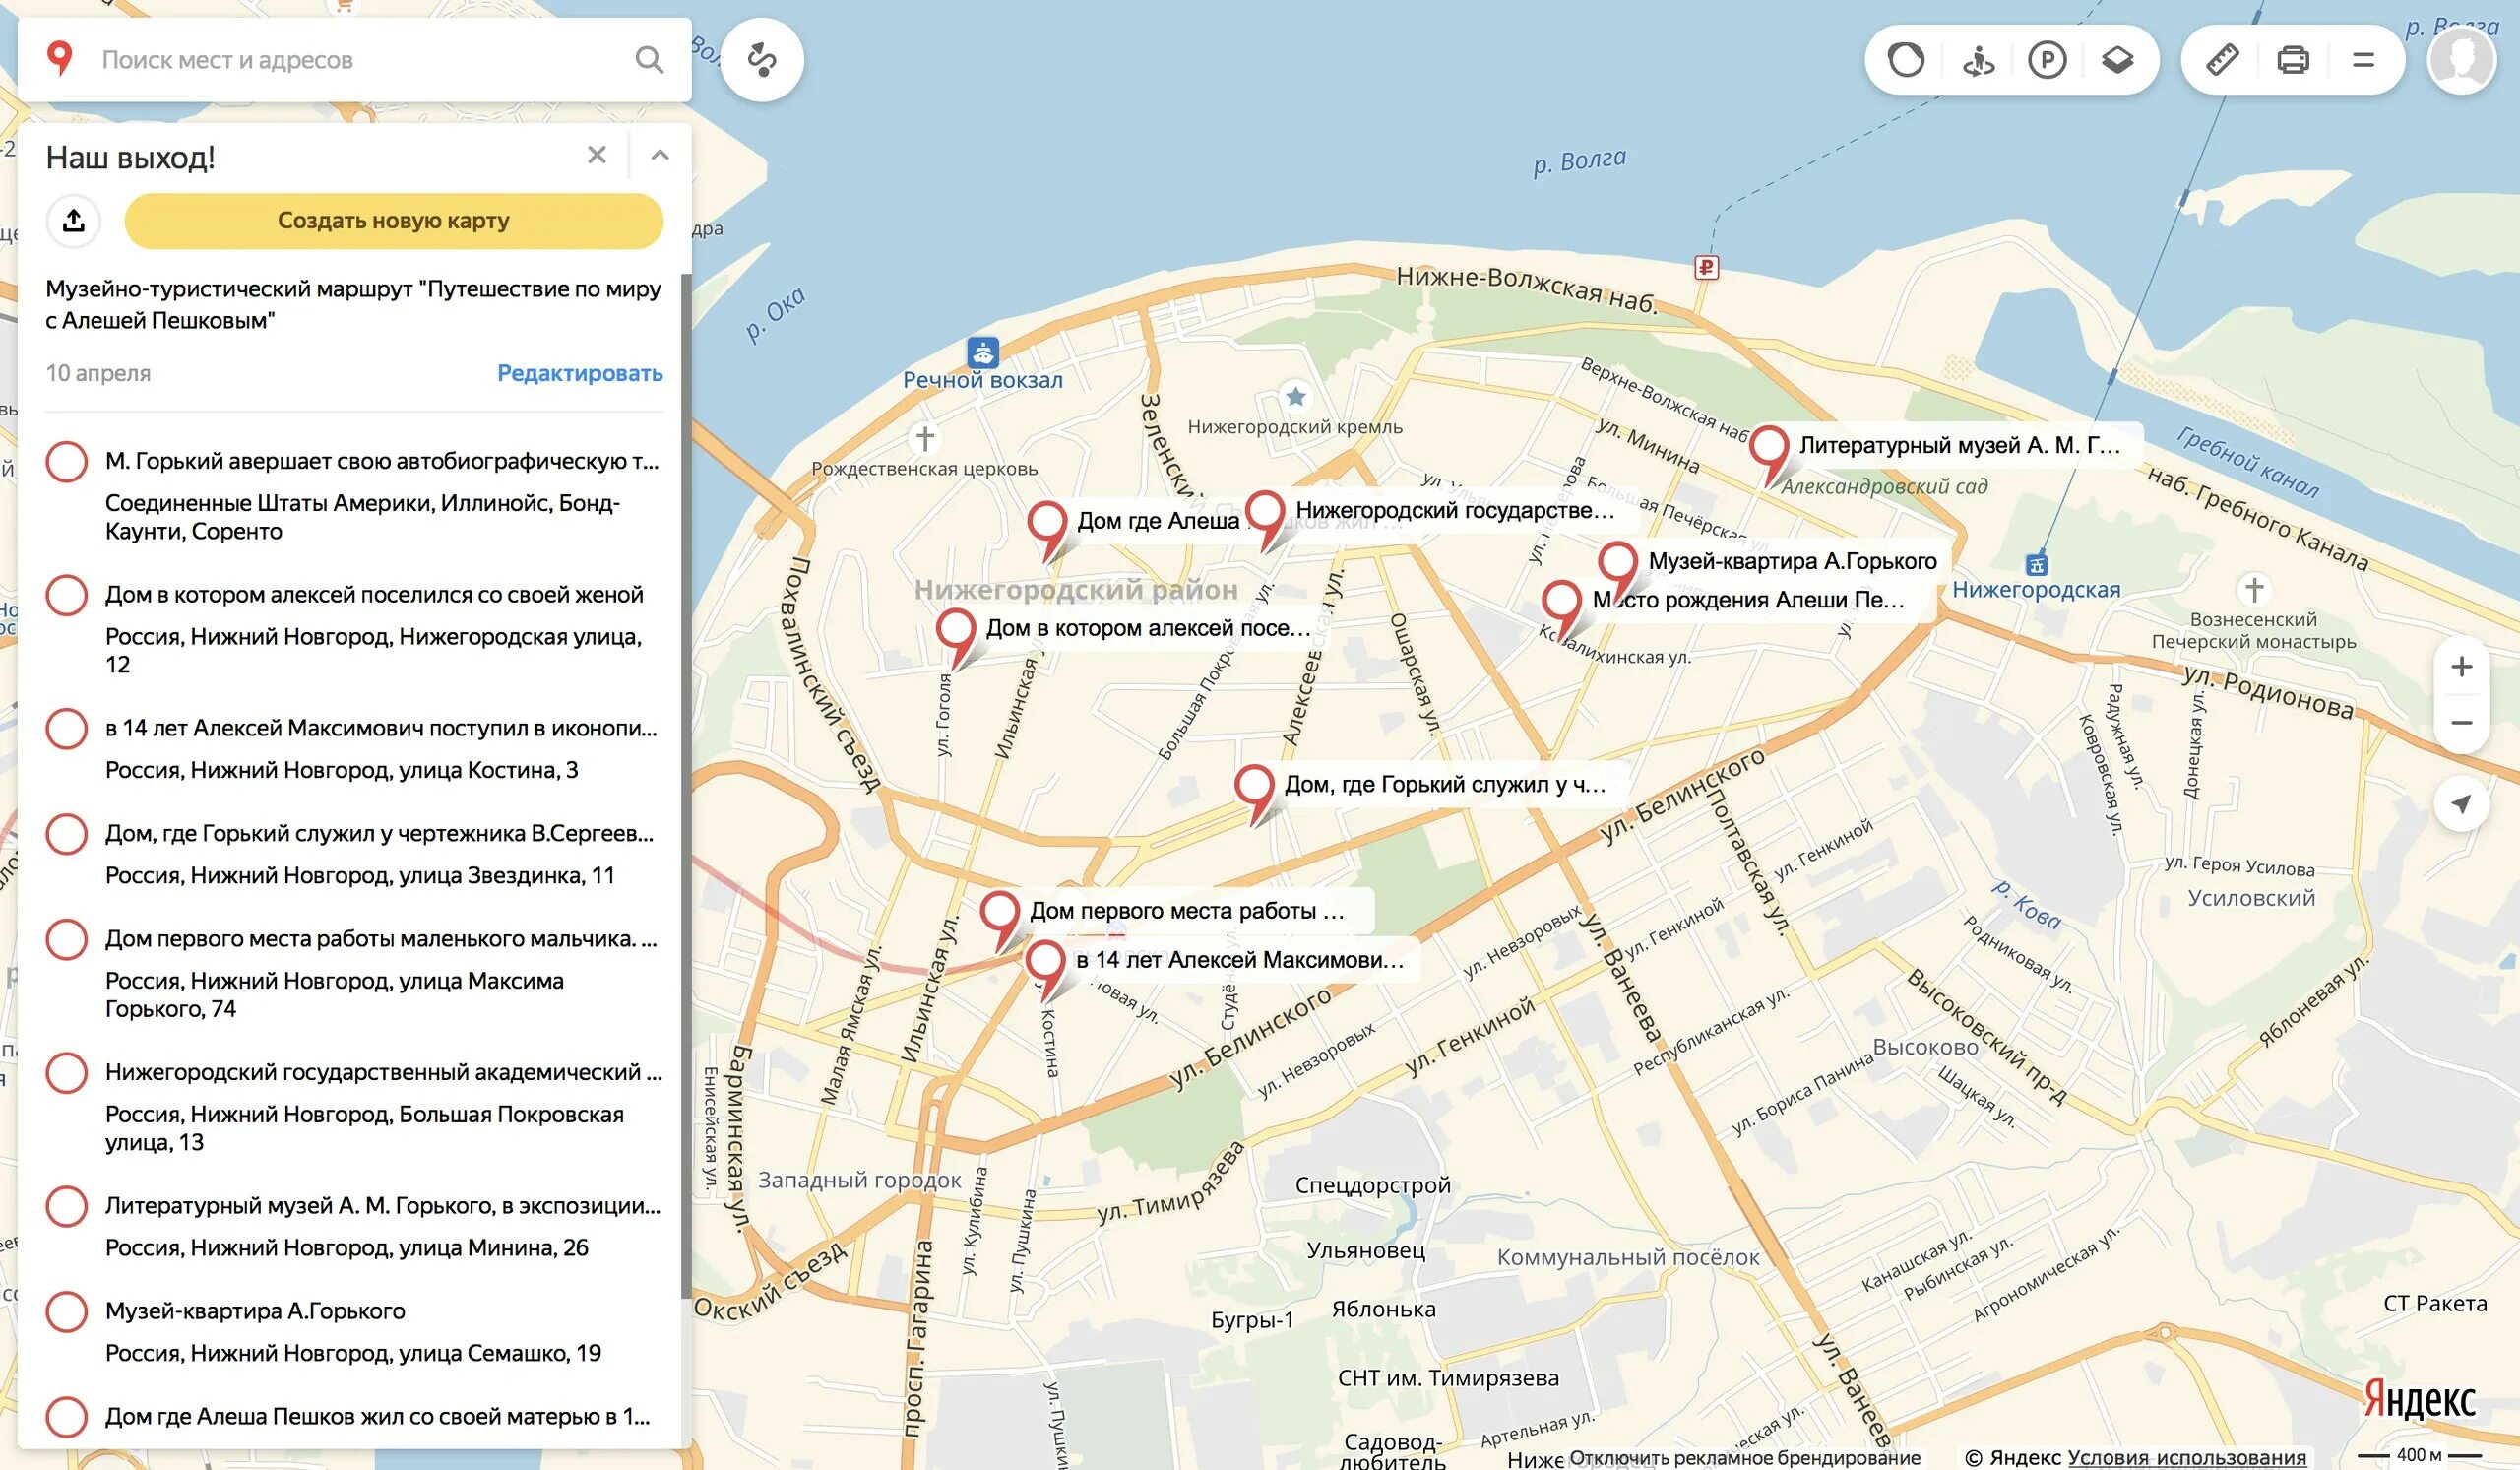Close the Наш выход panel
The height and width of the screenshot is (1470, 2520).
coord(597,155)
